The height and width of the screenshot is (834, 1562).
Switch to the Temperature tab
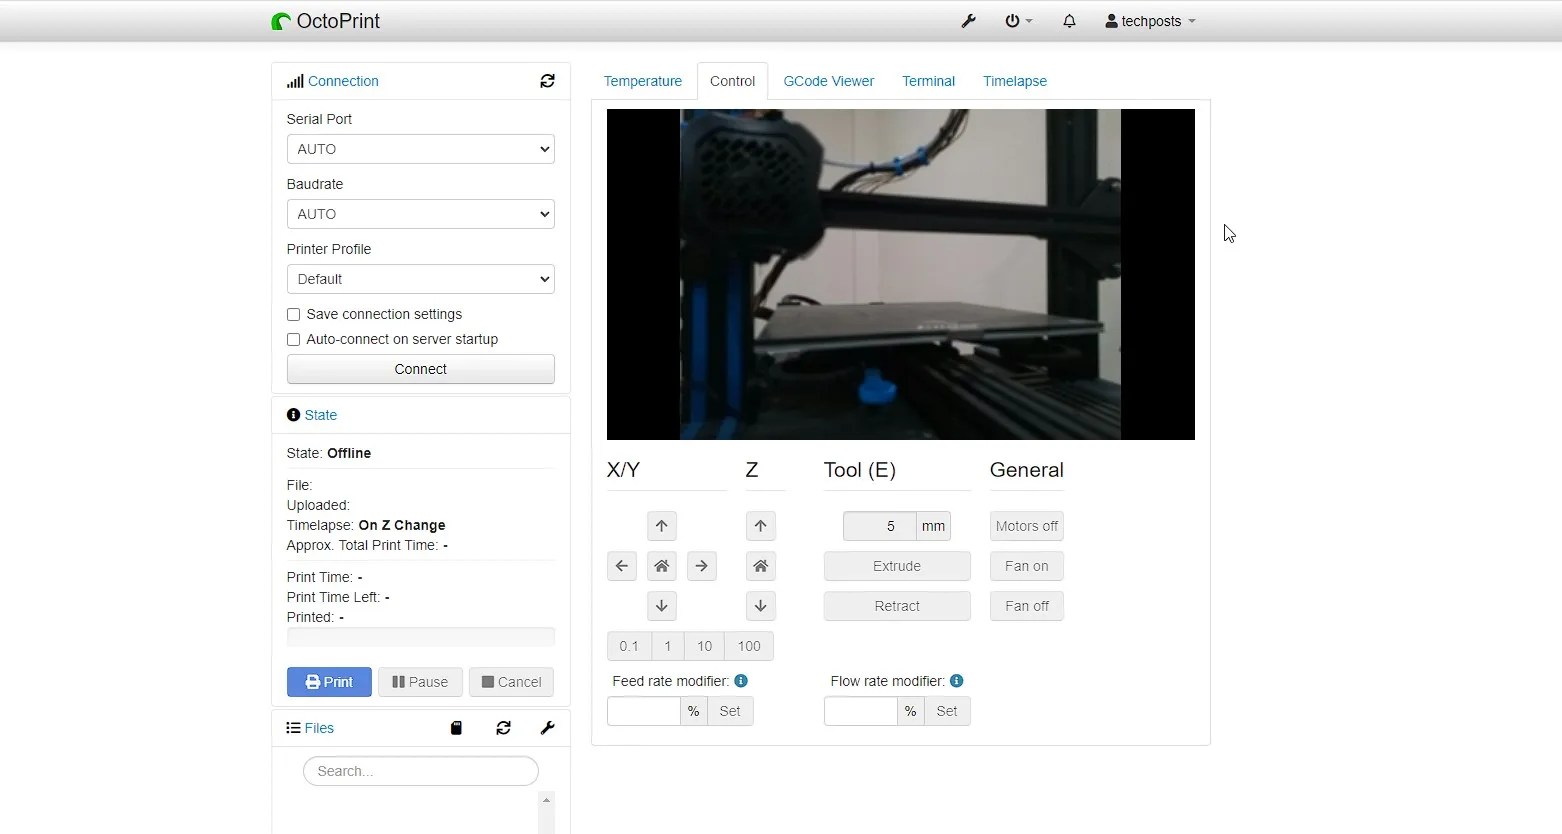point(643,81)
